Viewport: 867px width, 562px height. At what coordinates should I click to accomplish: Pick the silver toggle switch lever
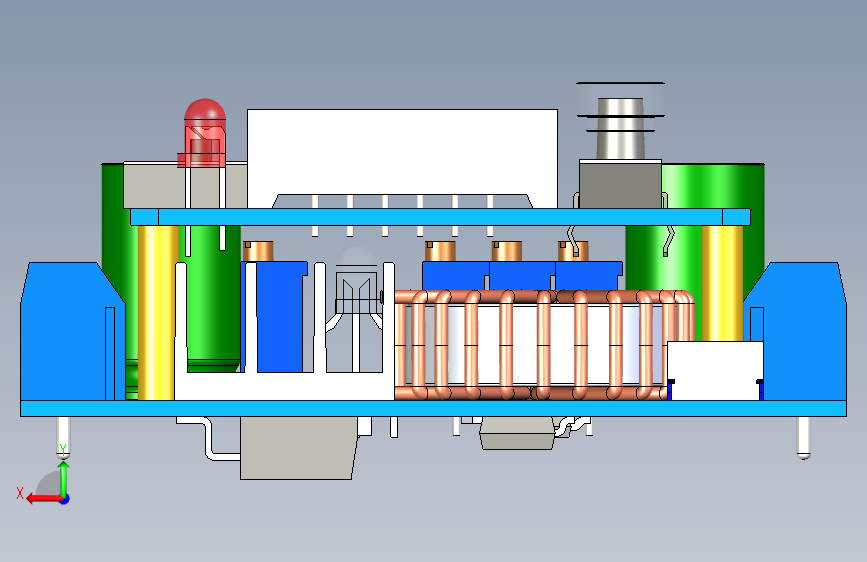(620, 128)
